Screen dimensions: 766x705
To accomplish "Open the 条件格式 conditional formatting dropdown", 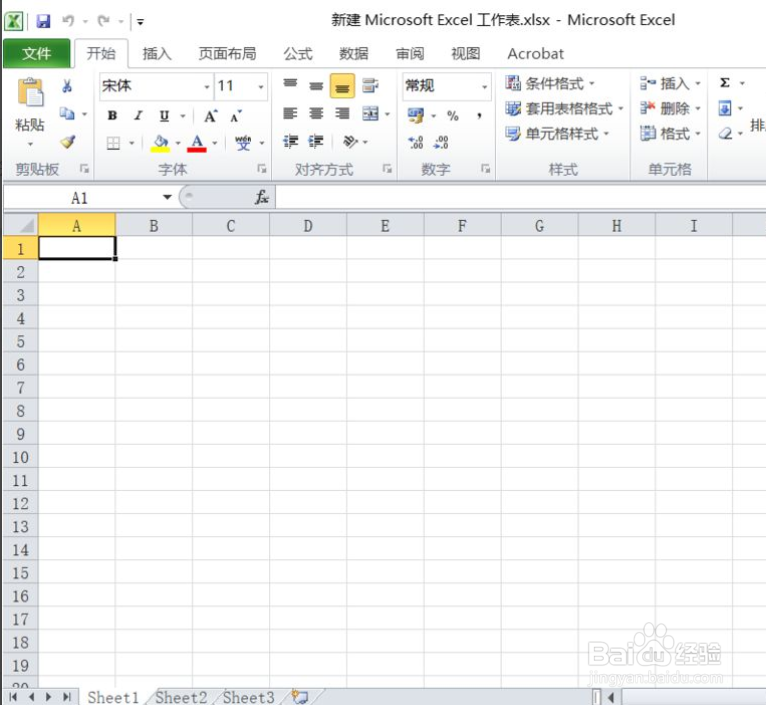I will [550, 84].
